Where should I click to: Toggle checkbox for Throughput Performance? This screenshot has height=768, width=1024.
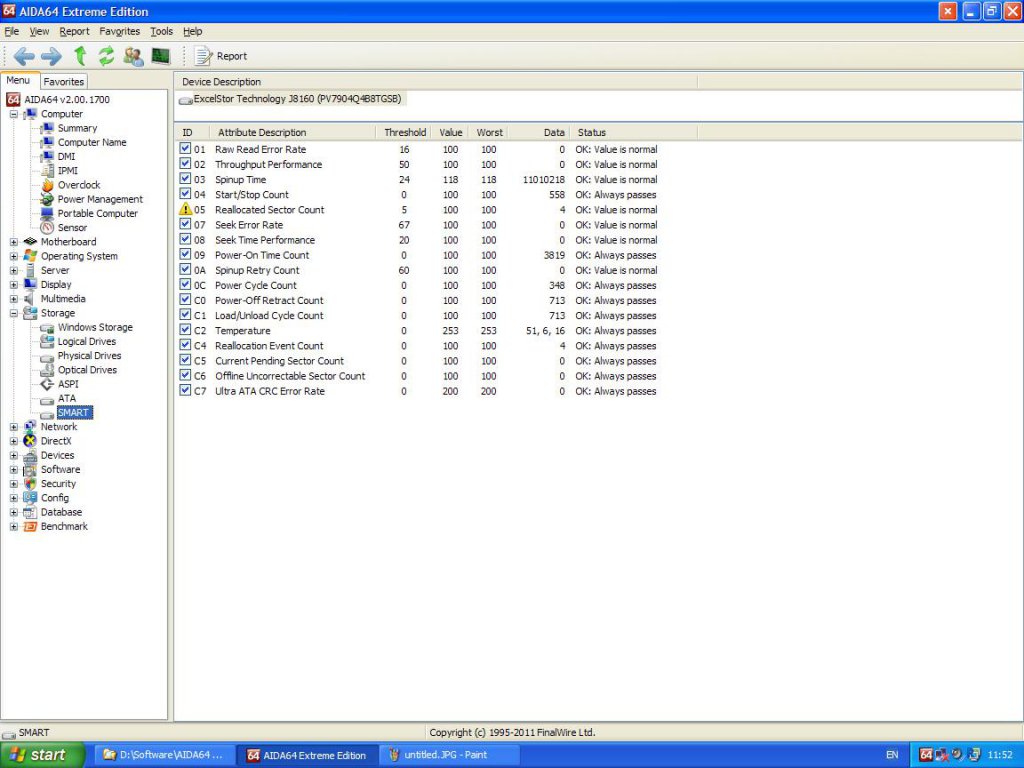[185, 164]
